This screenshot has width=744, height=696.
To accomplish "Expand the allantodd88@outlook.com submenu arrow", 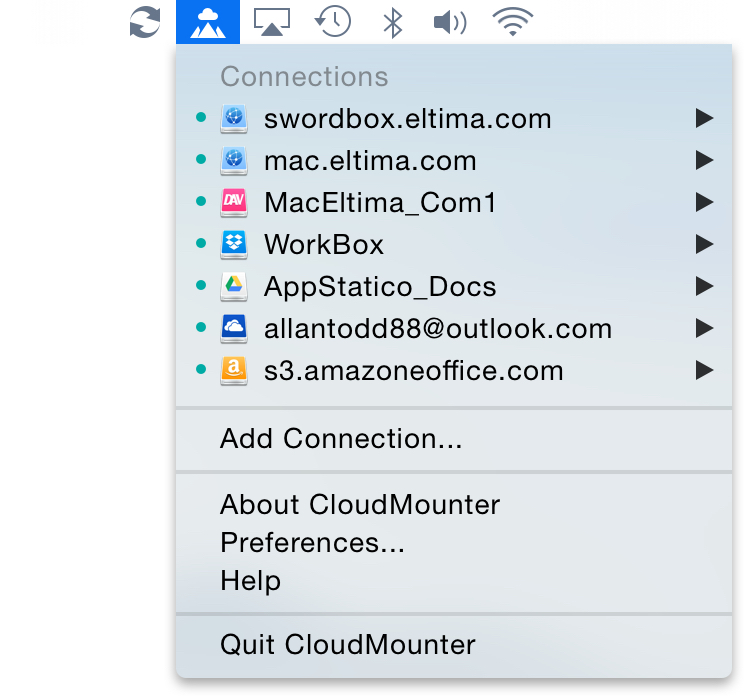I will [705, 328].
